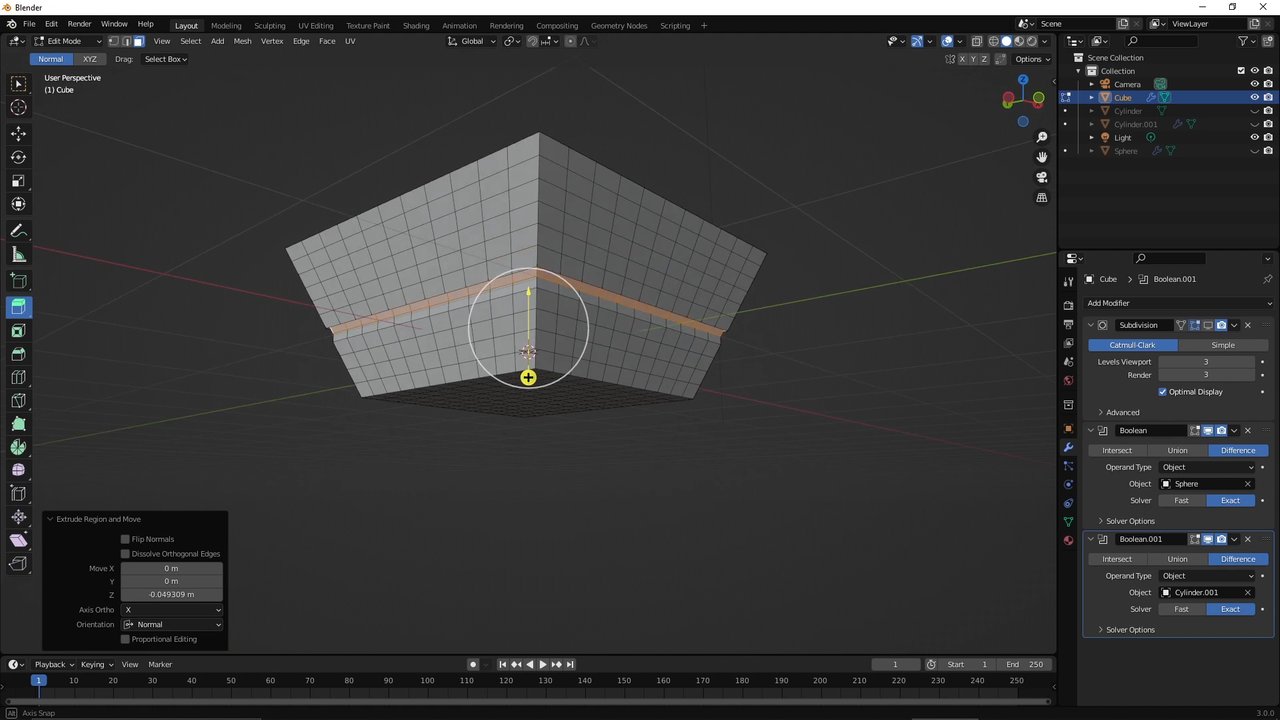Enable Dissolve Orthogonal Edges checkbox
This screenshot has width=1280, height=720.
[x=125, y=554]
